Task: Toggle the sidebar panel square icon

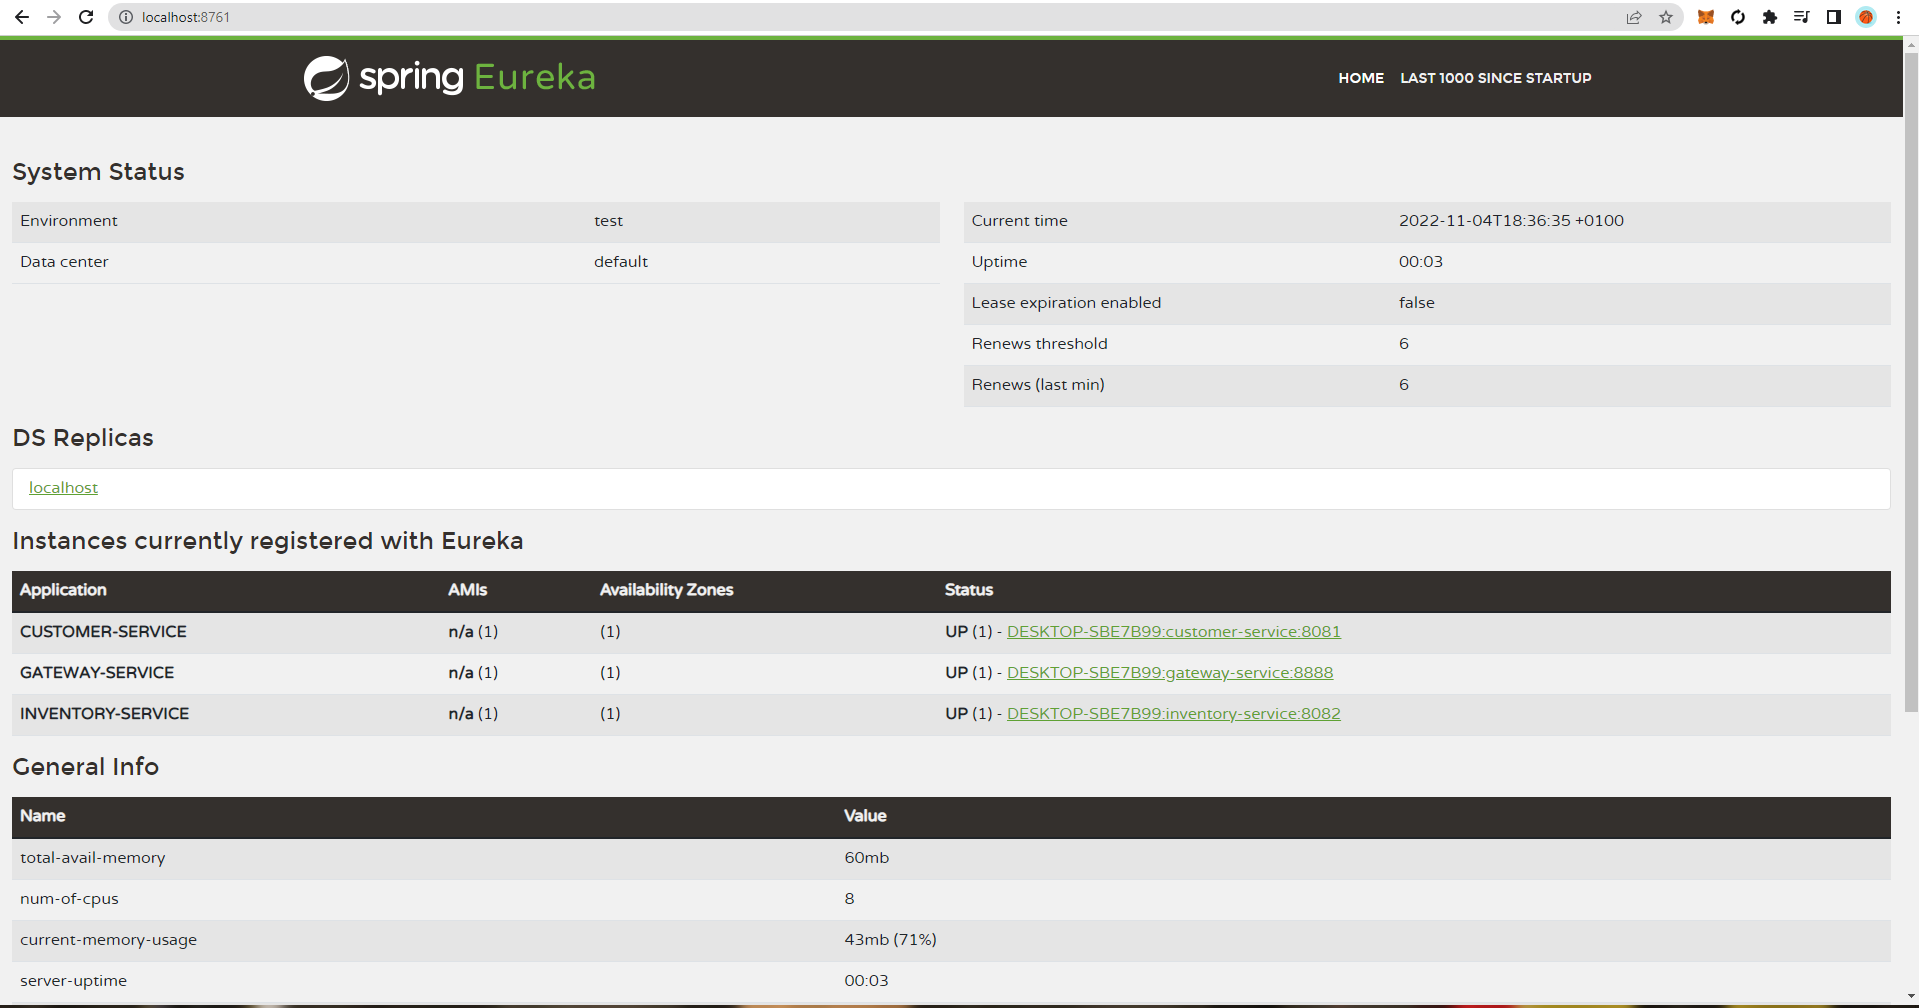Action: point(1833,17)
